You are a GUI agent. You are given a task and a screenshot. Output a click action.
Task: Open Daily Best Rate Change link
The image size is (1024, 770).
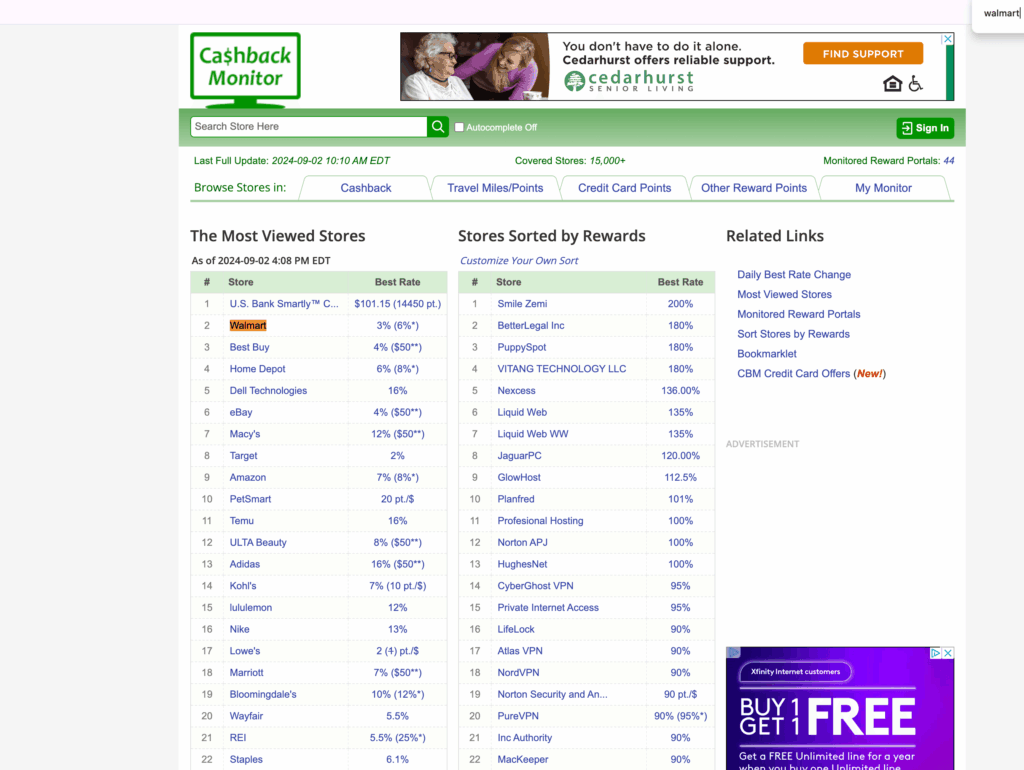[x=794, y=275]
